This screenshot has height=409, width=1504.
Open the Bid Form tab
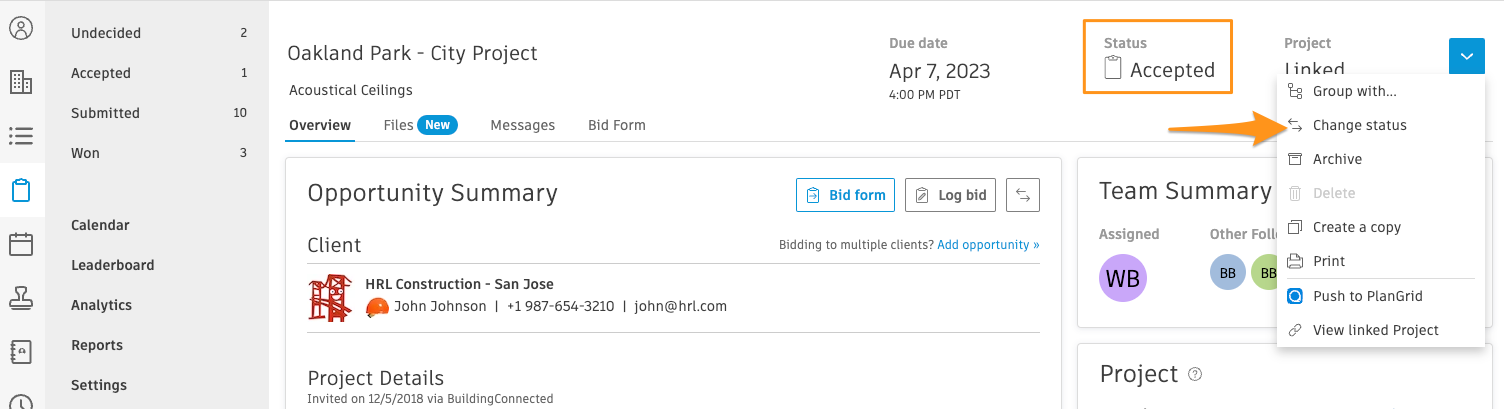tap(617, 125)
